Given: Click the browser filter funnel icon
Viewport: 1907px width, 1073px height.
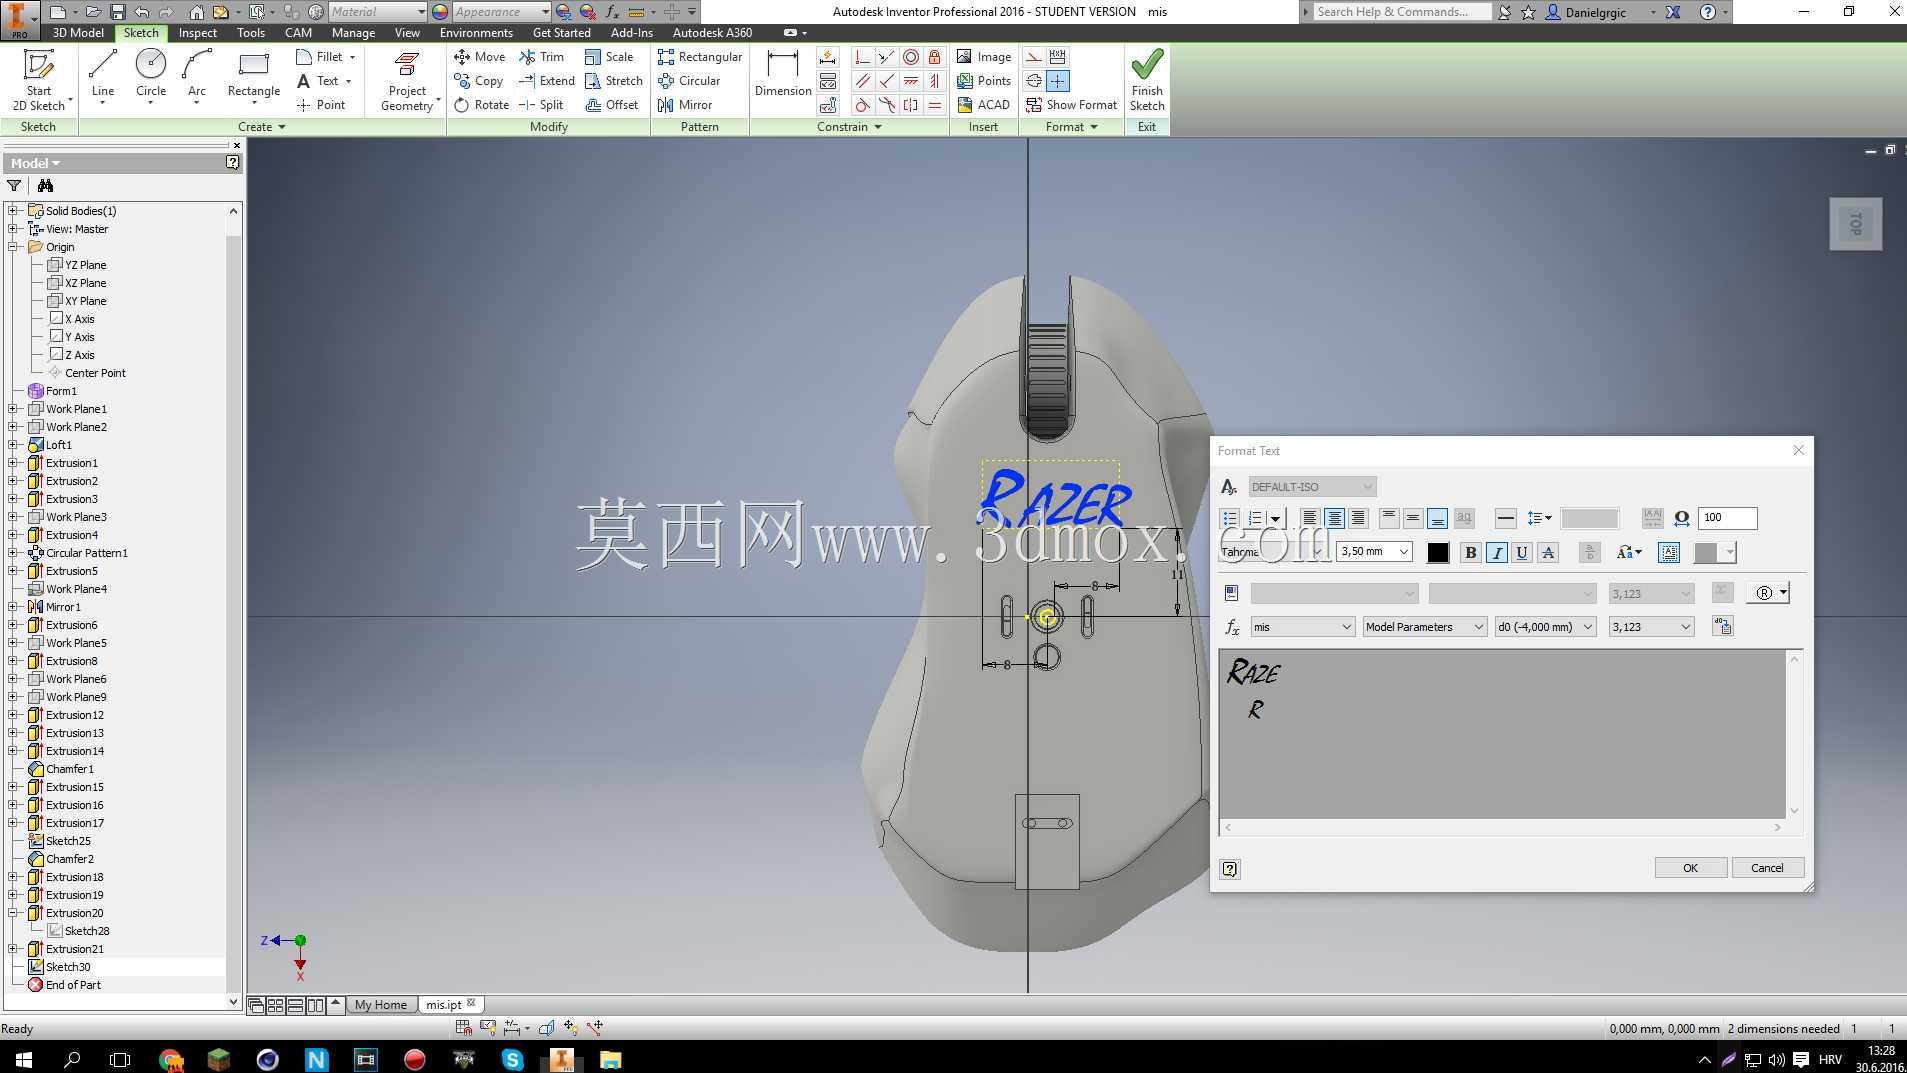Looking at the screenshot, I should (x=14, y=186).
